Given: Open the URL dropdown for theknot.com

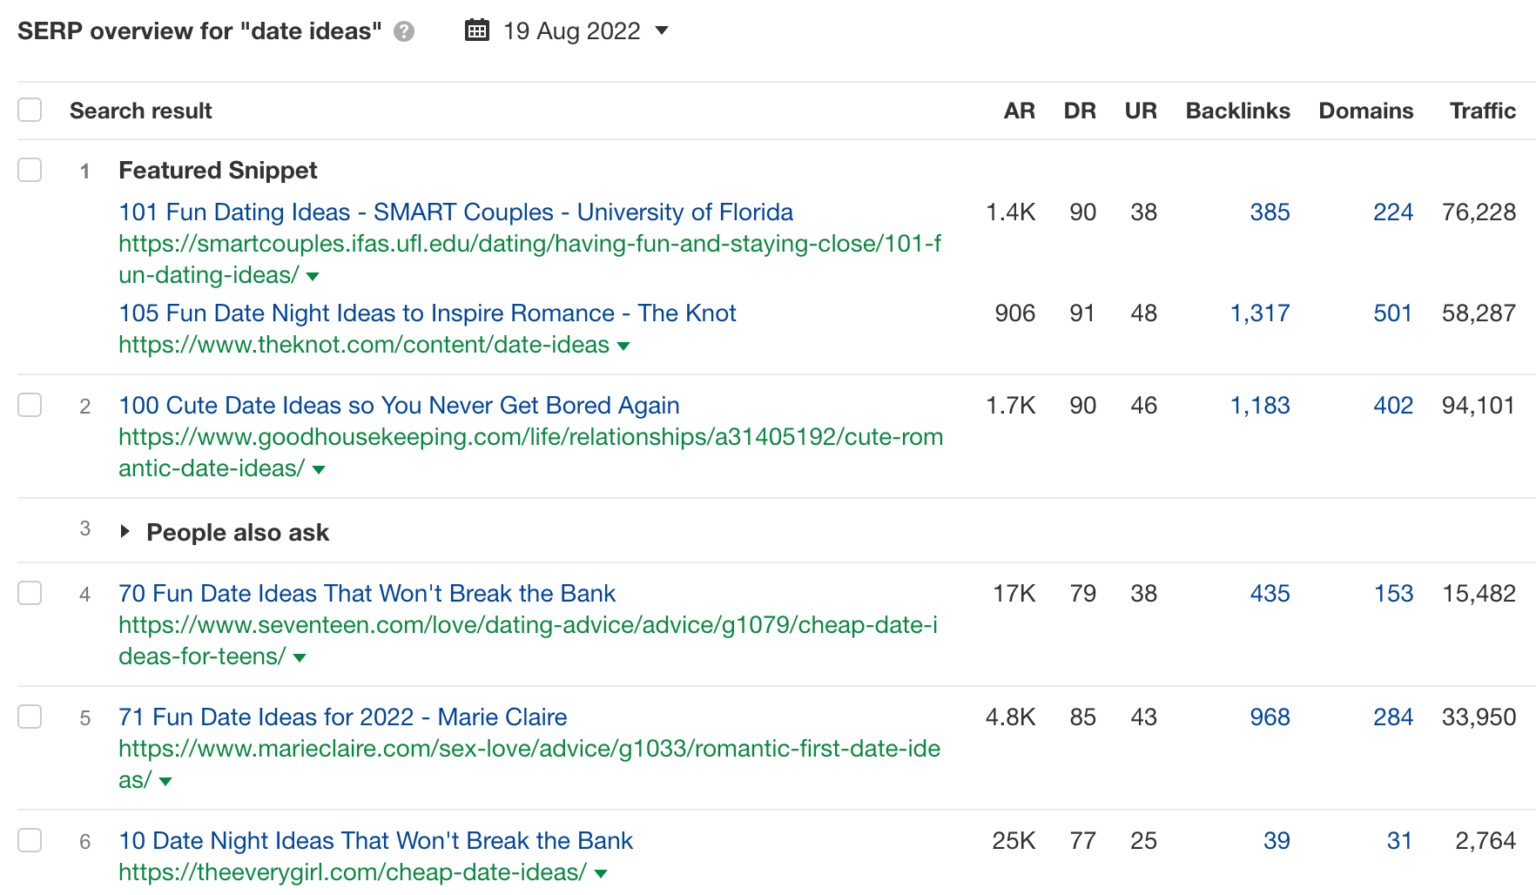Looking at the screenshot, I should (623, 345).
